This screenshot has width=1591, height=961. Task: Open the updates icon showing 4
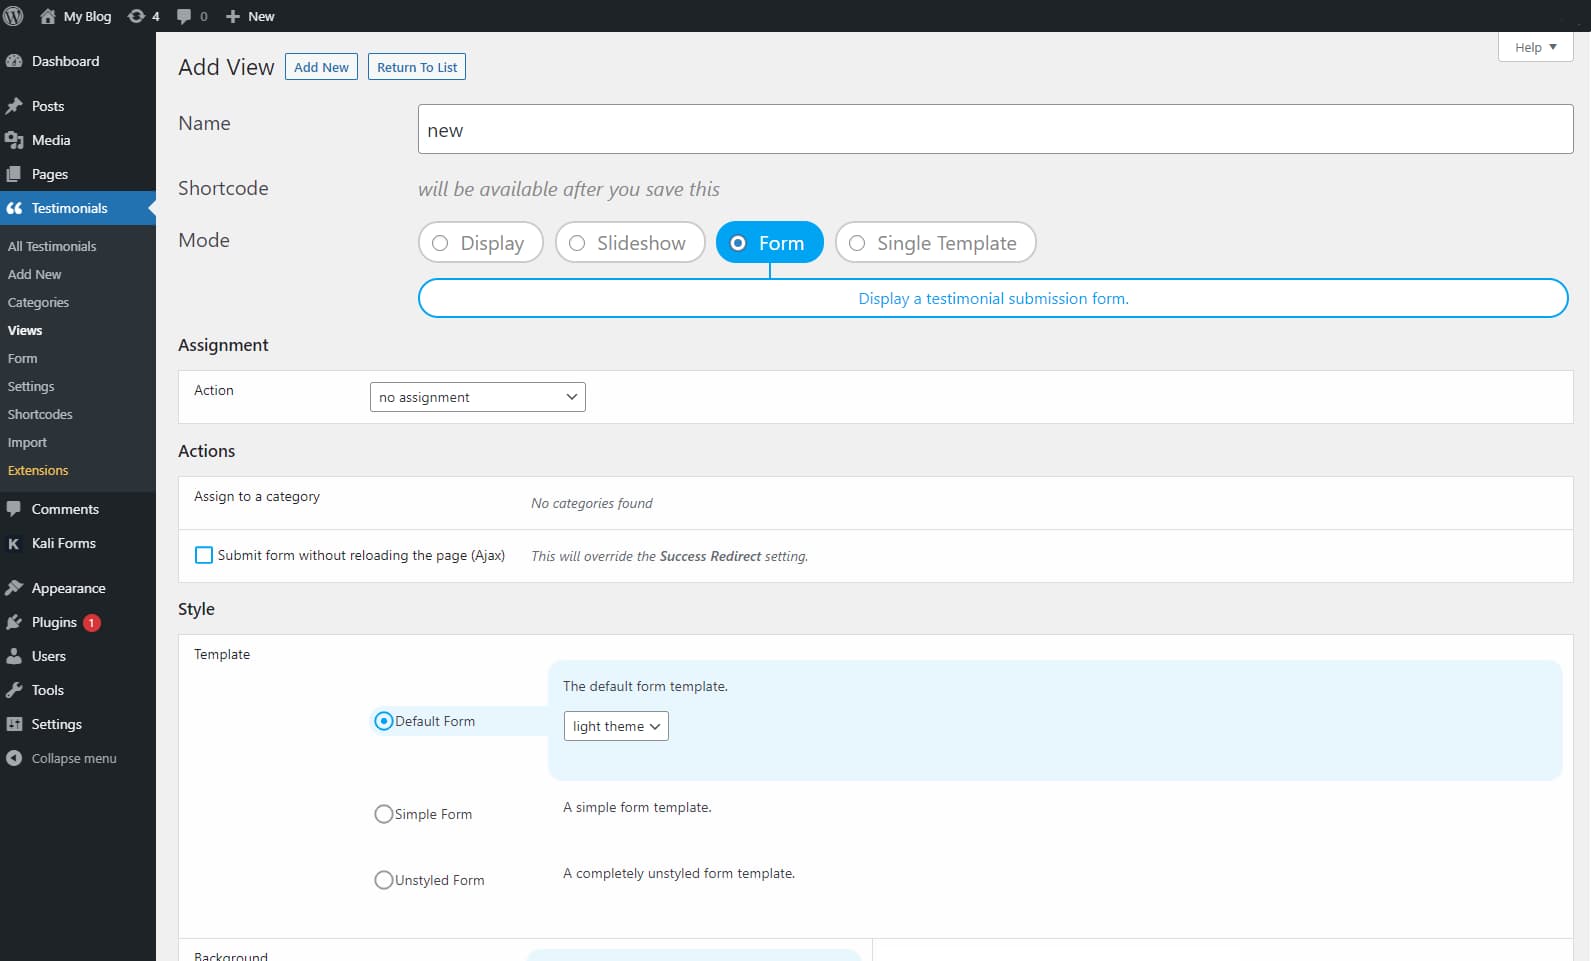[136, 16]
